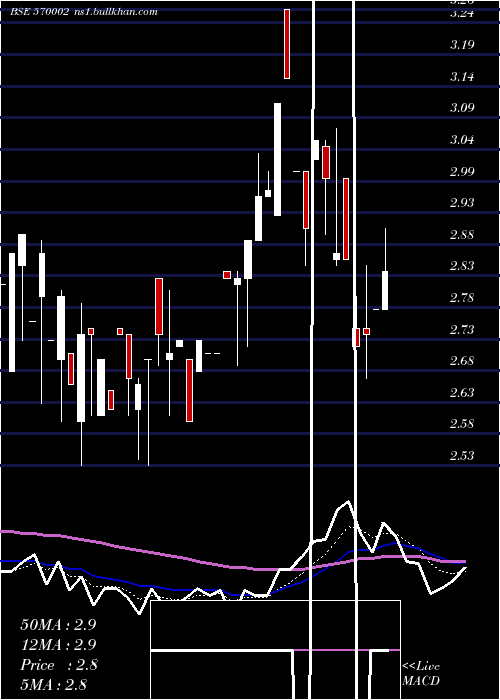Viewport: 500px width, 700px height.
Task: Pick the 2.99 price axis label
Action: [462, 171]
